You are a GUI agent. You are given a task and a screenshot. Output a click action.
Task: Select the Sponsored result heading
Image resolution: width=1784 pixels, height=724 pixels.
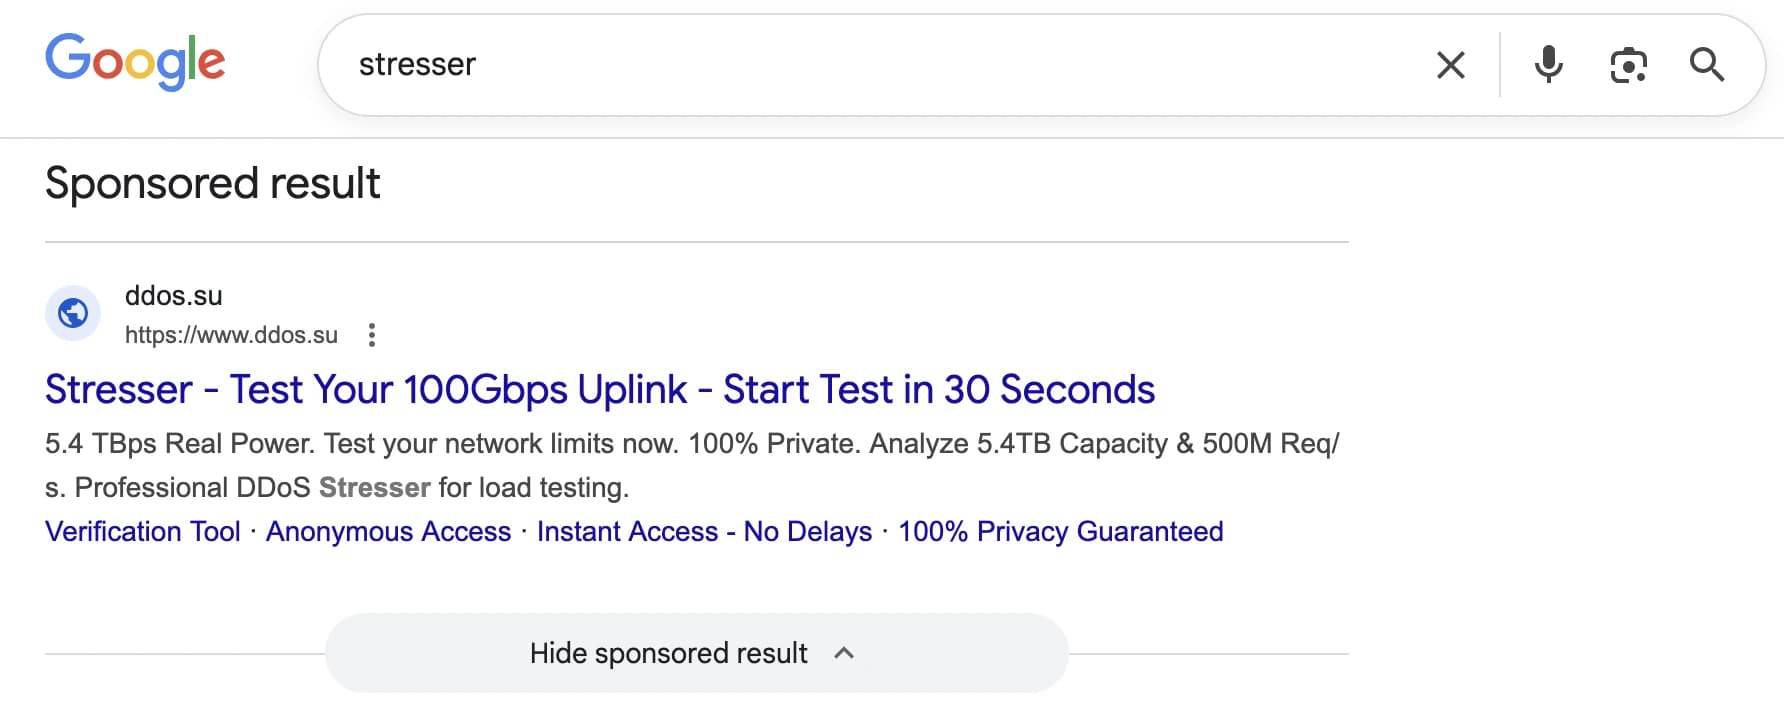212,182
